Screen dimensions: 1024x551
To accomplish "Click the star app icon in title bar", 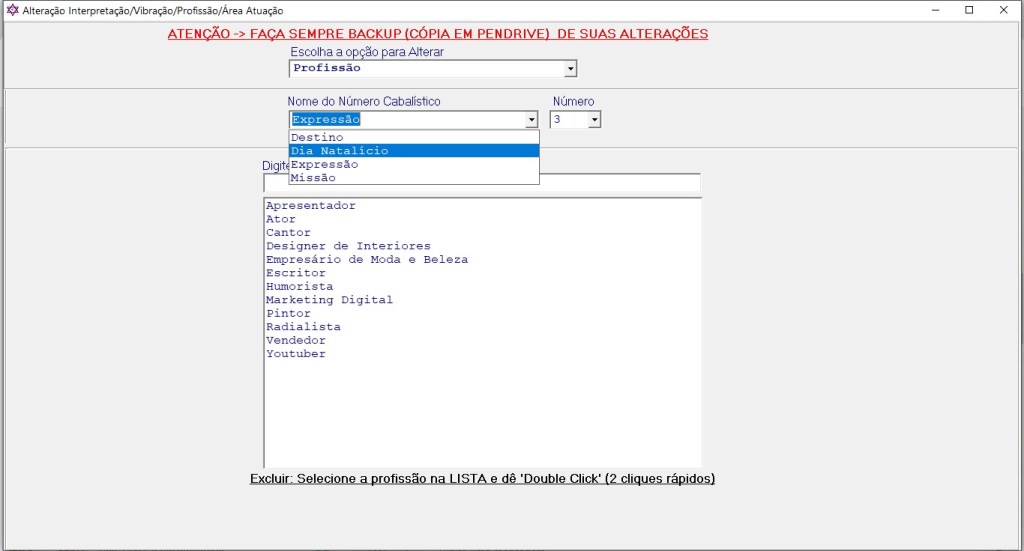I will pyautogui.click(x=12, y=10).
